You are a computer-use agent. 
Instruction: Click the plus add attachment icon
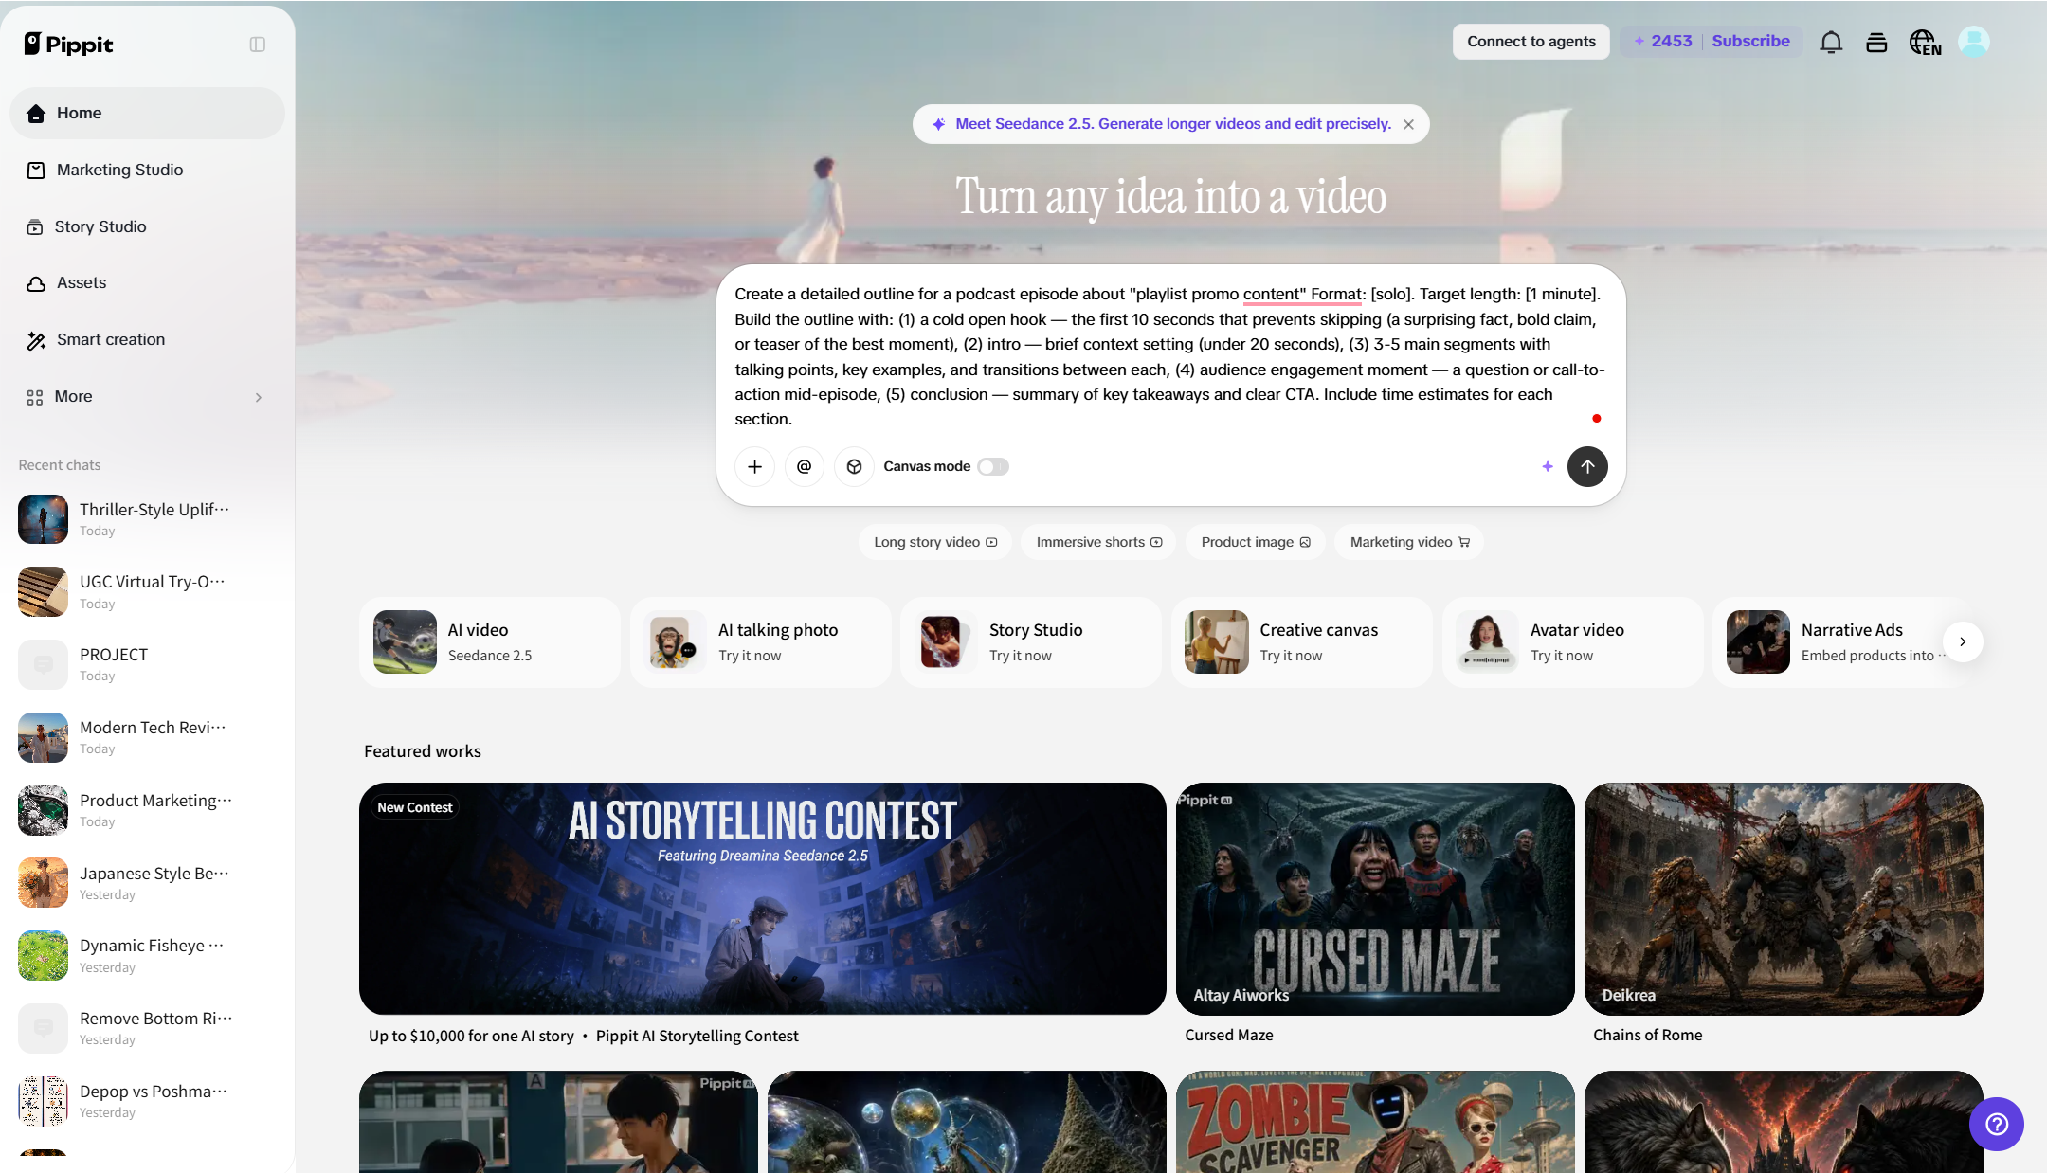(x=755, y=467)
